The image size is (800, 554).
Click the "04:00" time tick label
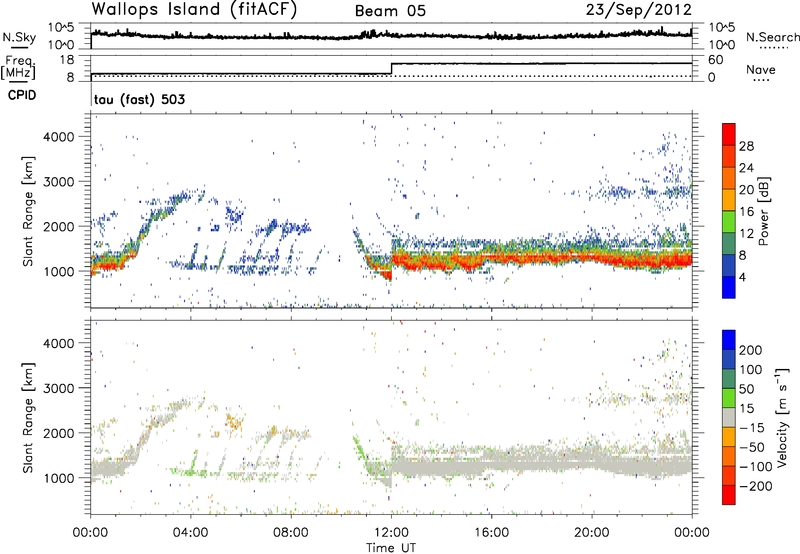click(190, 533)
